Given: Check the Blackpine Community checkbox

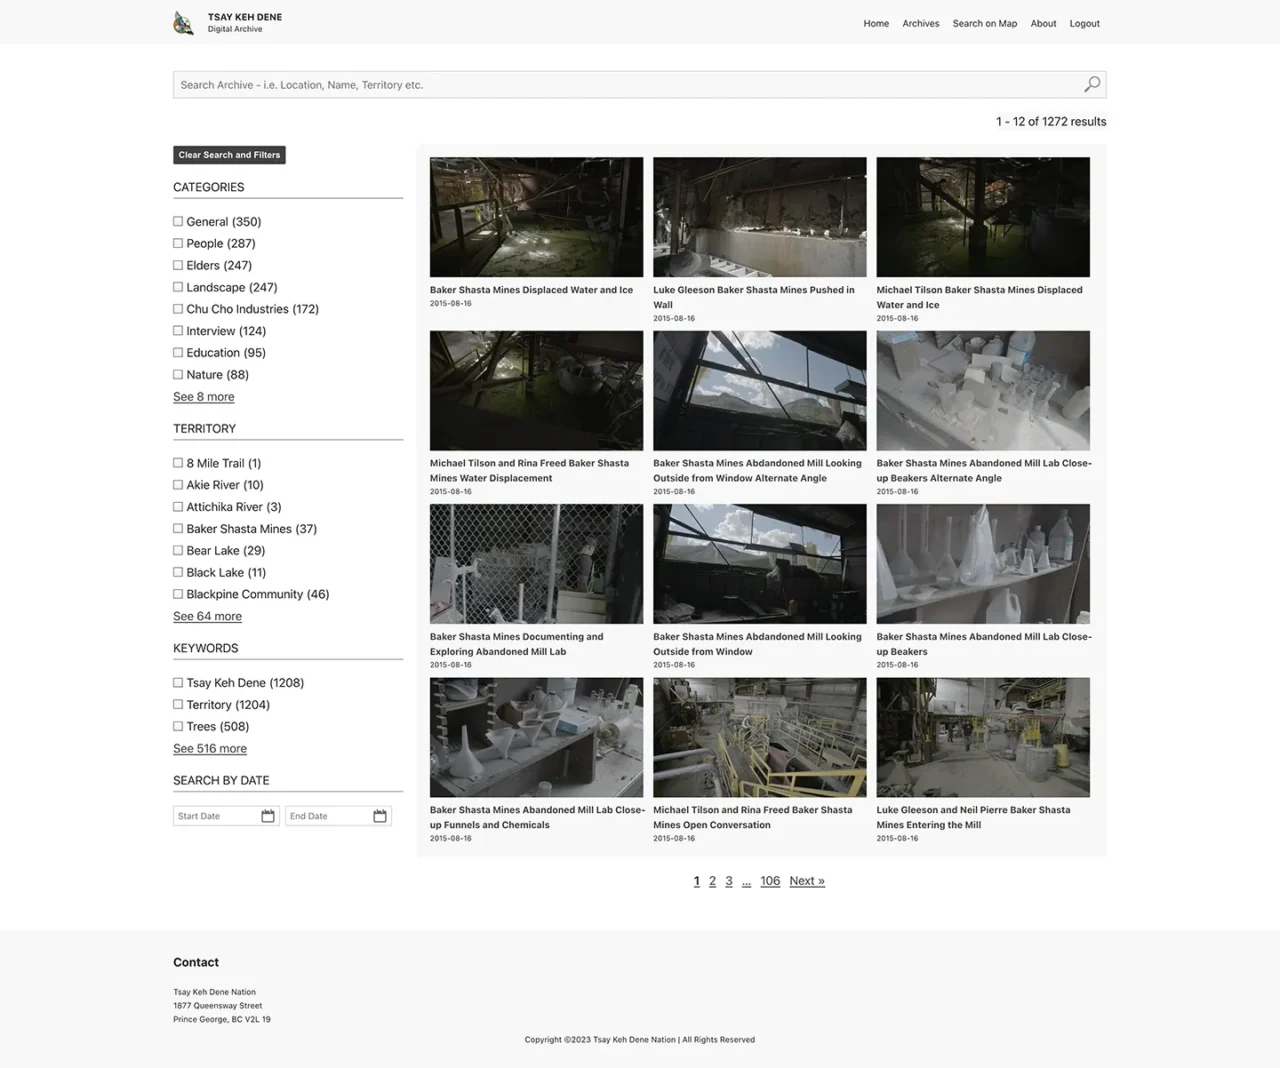Looking at the screenshot, I should [178, 594].
